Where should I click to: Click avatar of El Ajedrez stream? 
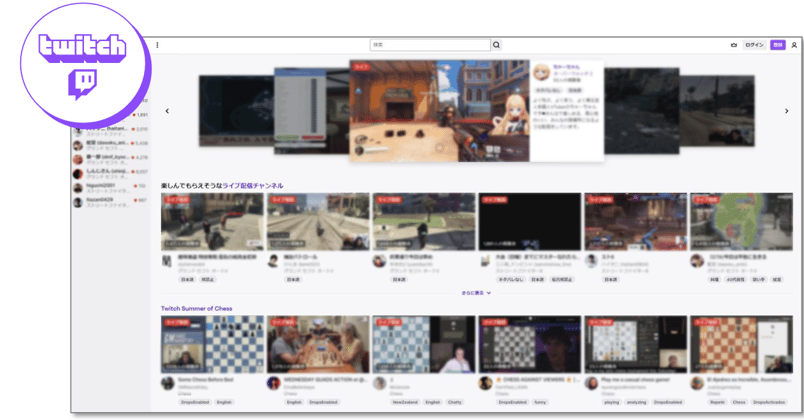click(697, 383)
